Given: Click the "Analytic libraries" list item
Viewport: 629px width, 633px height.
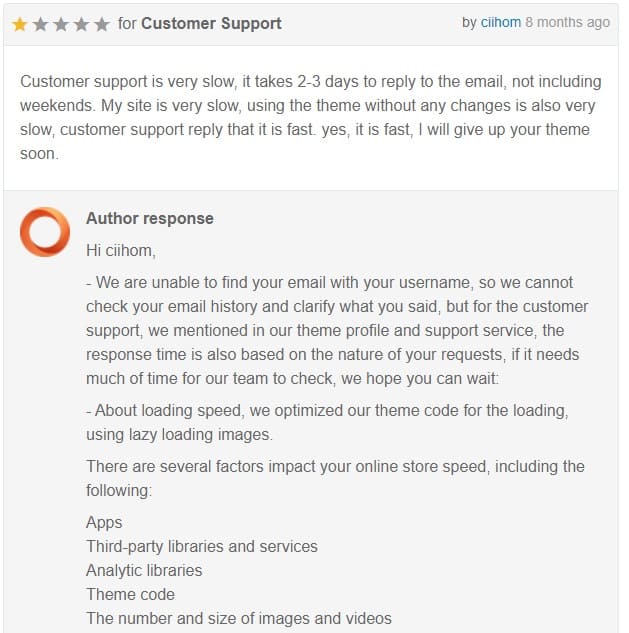Looking at the screenshot, I should click(144, 570).
